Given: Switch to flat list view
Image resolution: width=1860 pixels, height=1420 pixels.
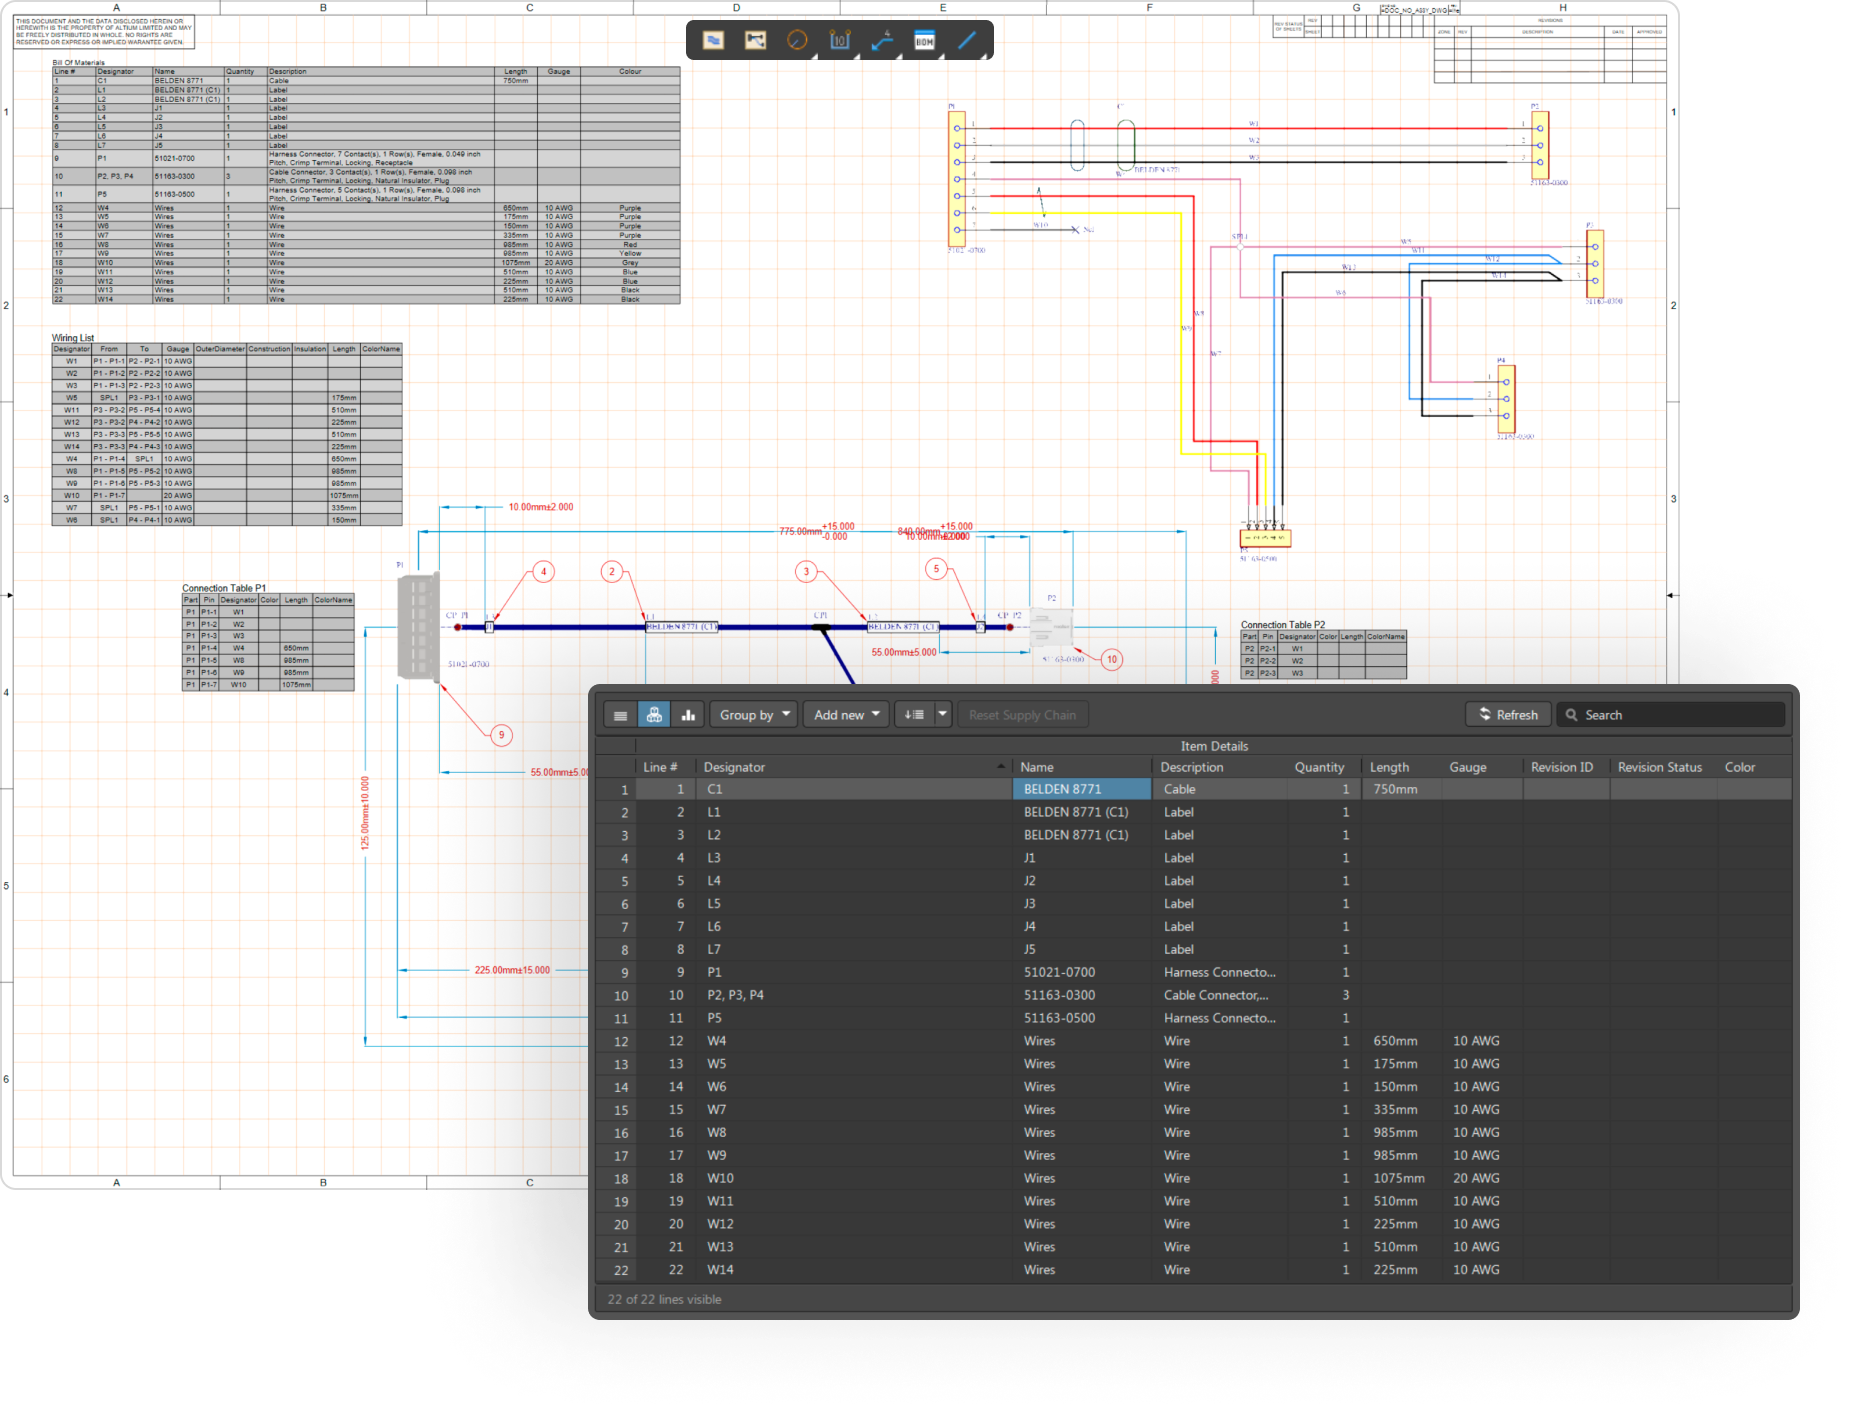Looking at the screenshot, I should (620, 714).
